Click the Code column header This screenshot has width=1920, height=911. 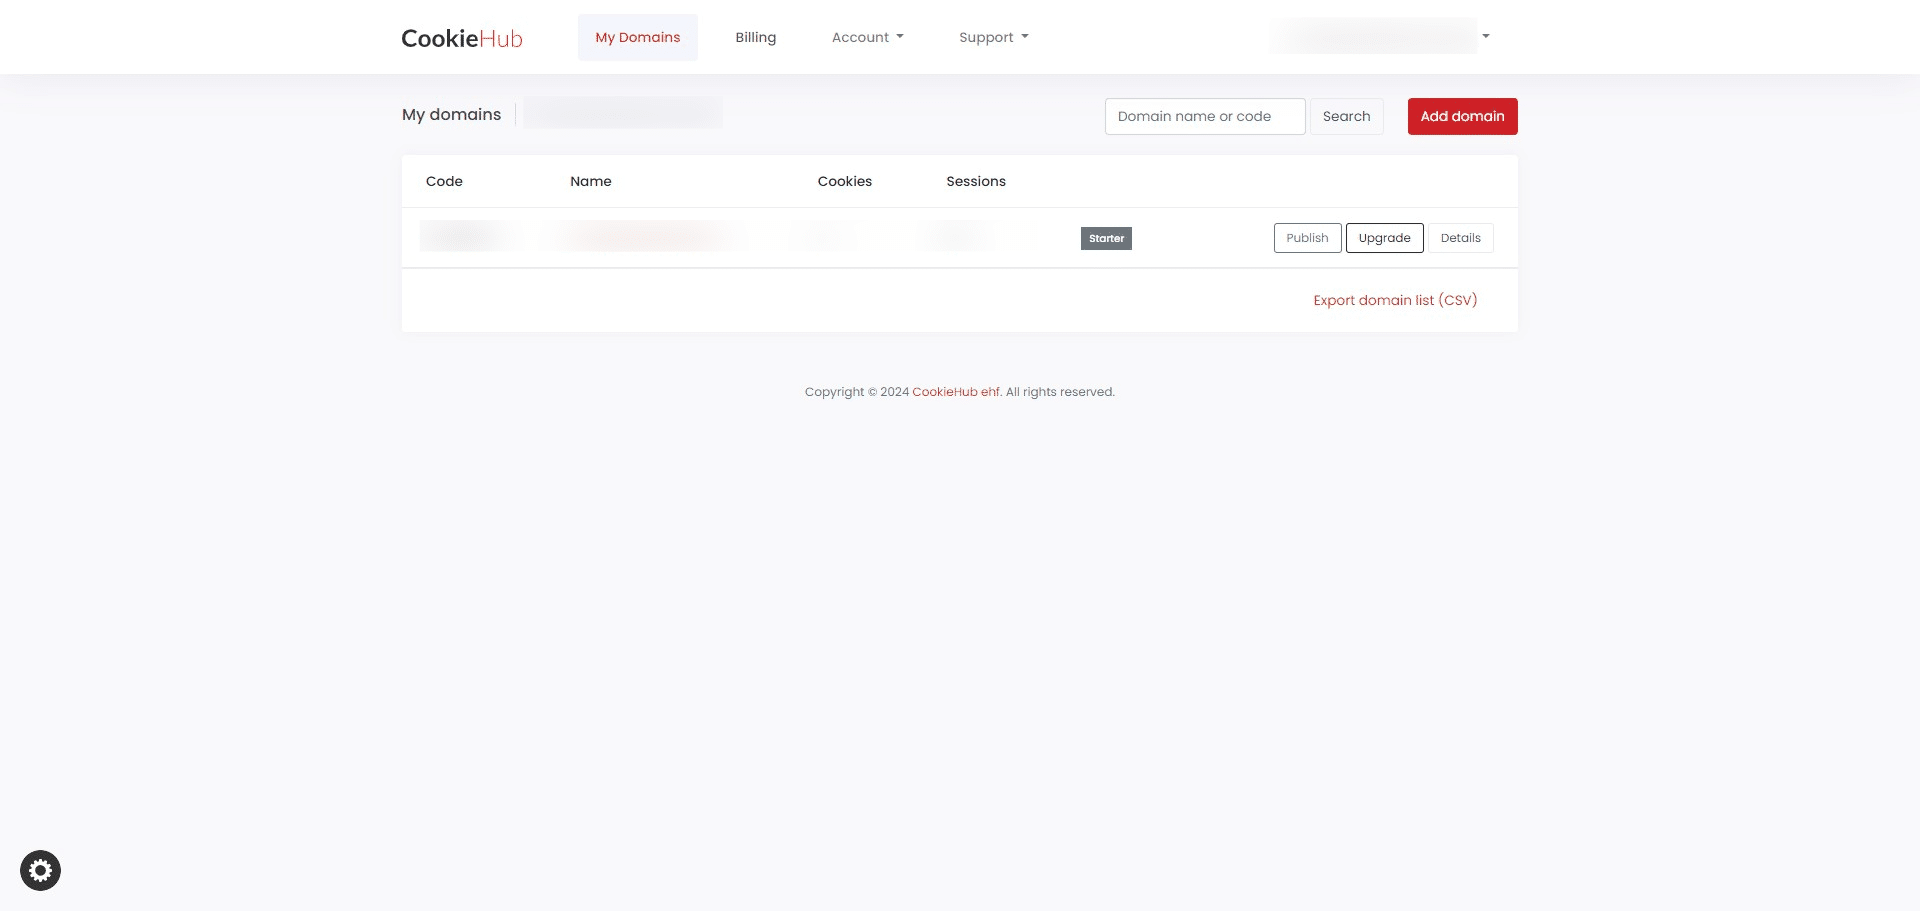click(x=444, y=181)
